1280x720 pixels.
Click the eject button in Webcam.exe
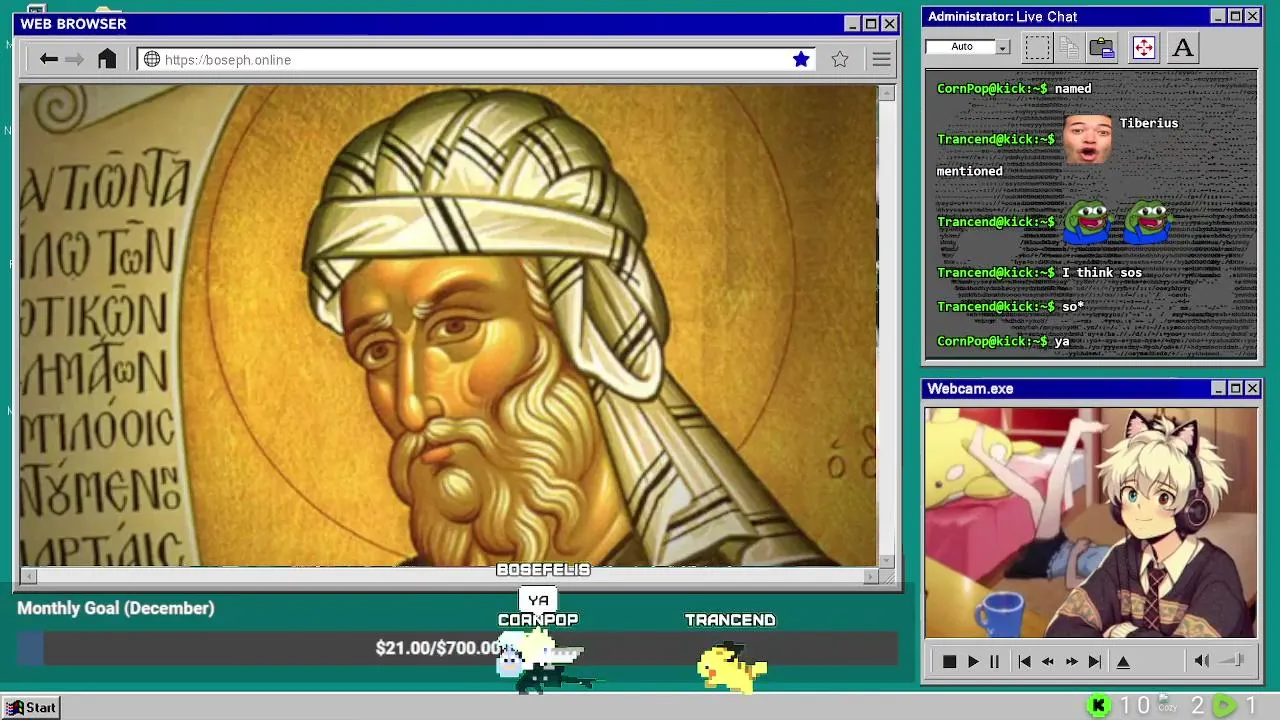[1123, 661]
